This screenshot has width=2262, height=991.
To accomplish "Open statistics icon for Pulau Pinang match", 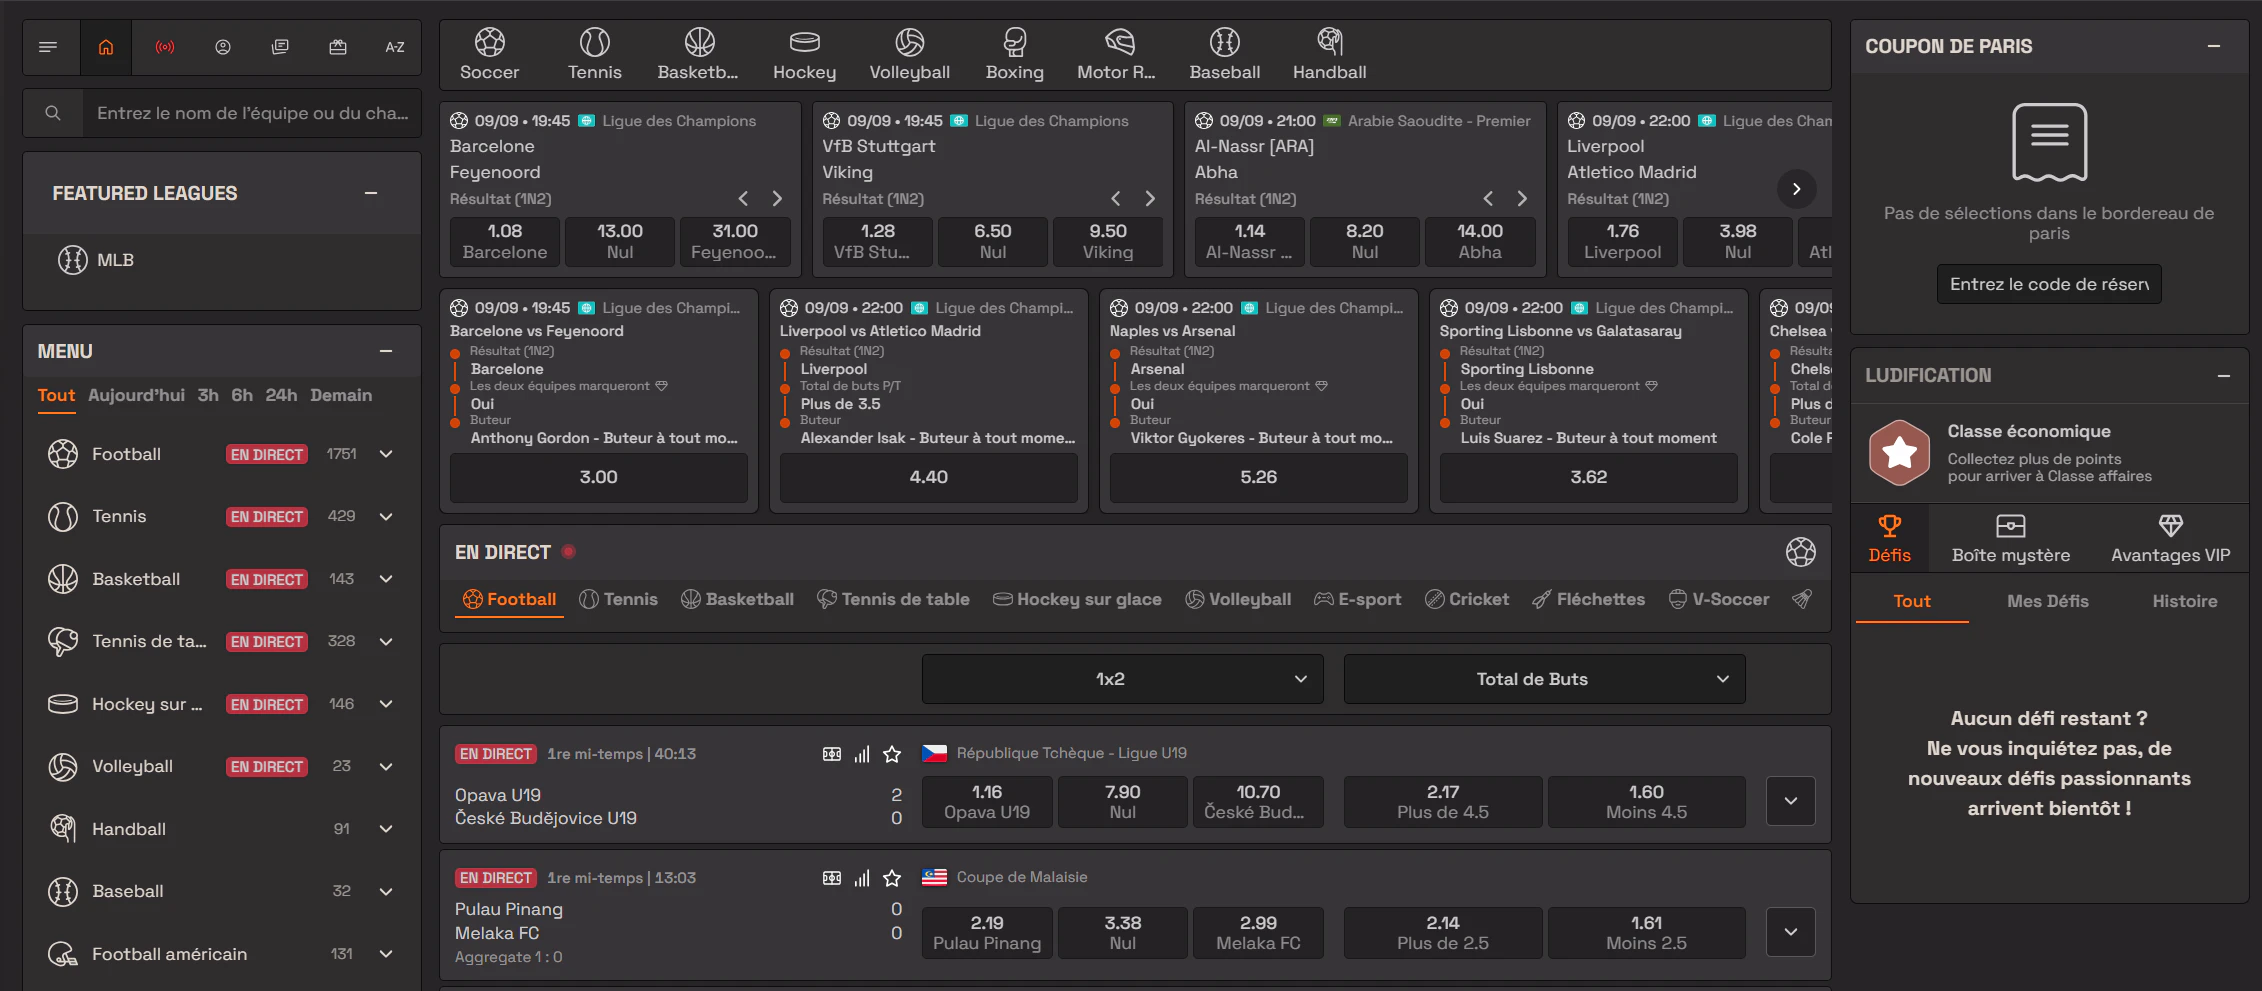I will (x=862, y=878).
